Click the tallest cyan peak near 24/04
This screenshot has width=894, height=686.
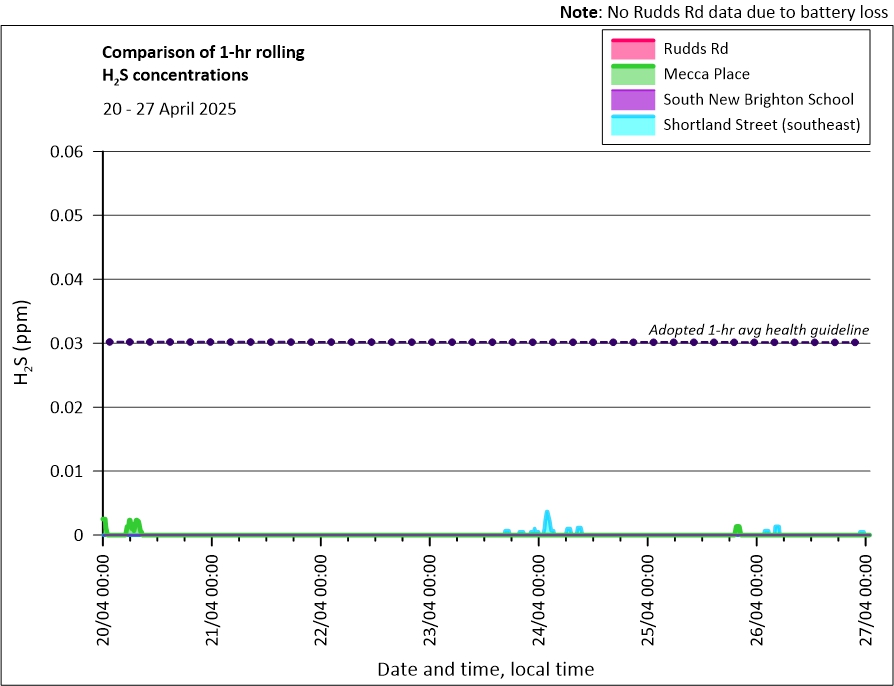(x=546, y=514)
